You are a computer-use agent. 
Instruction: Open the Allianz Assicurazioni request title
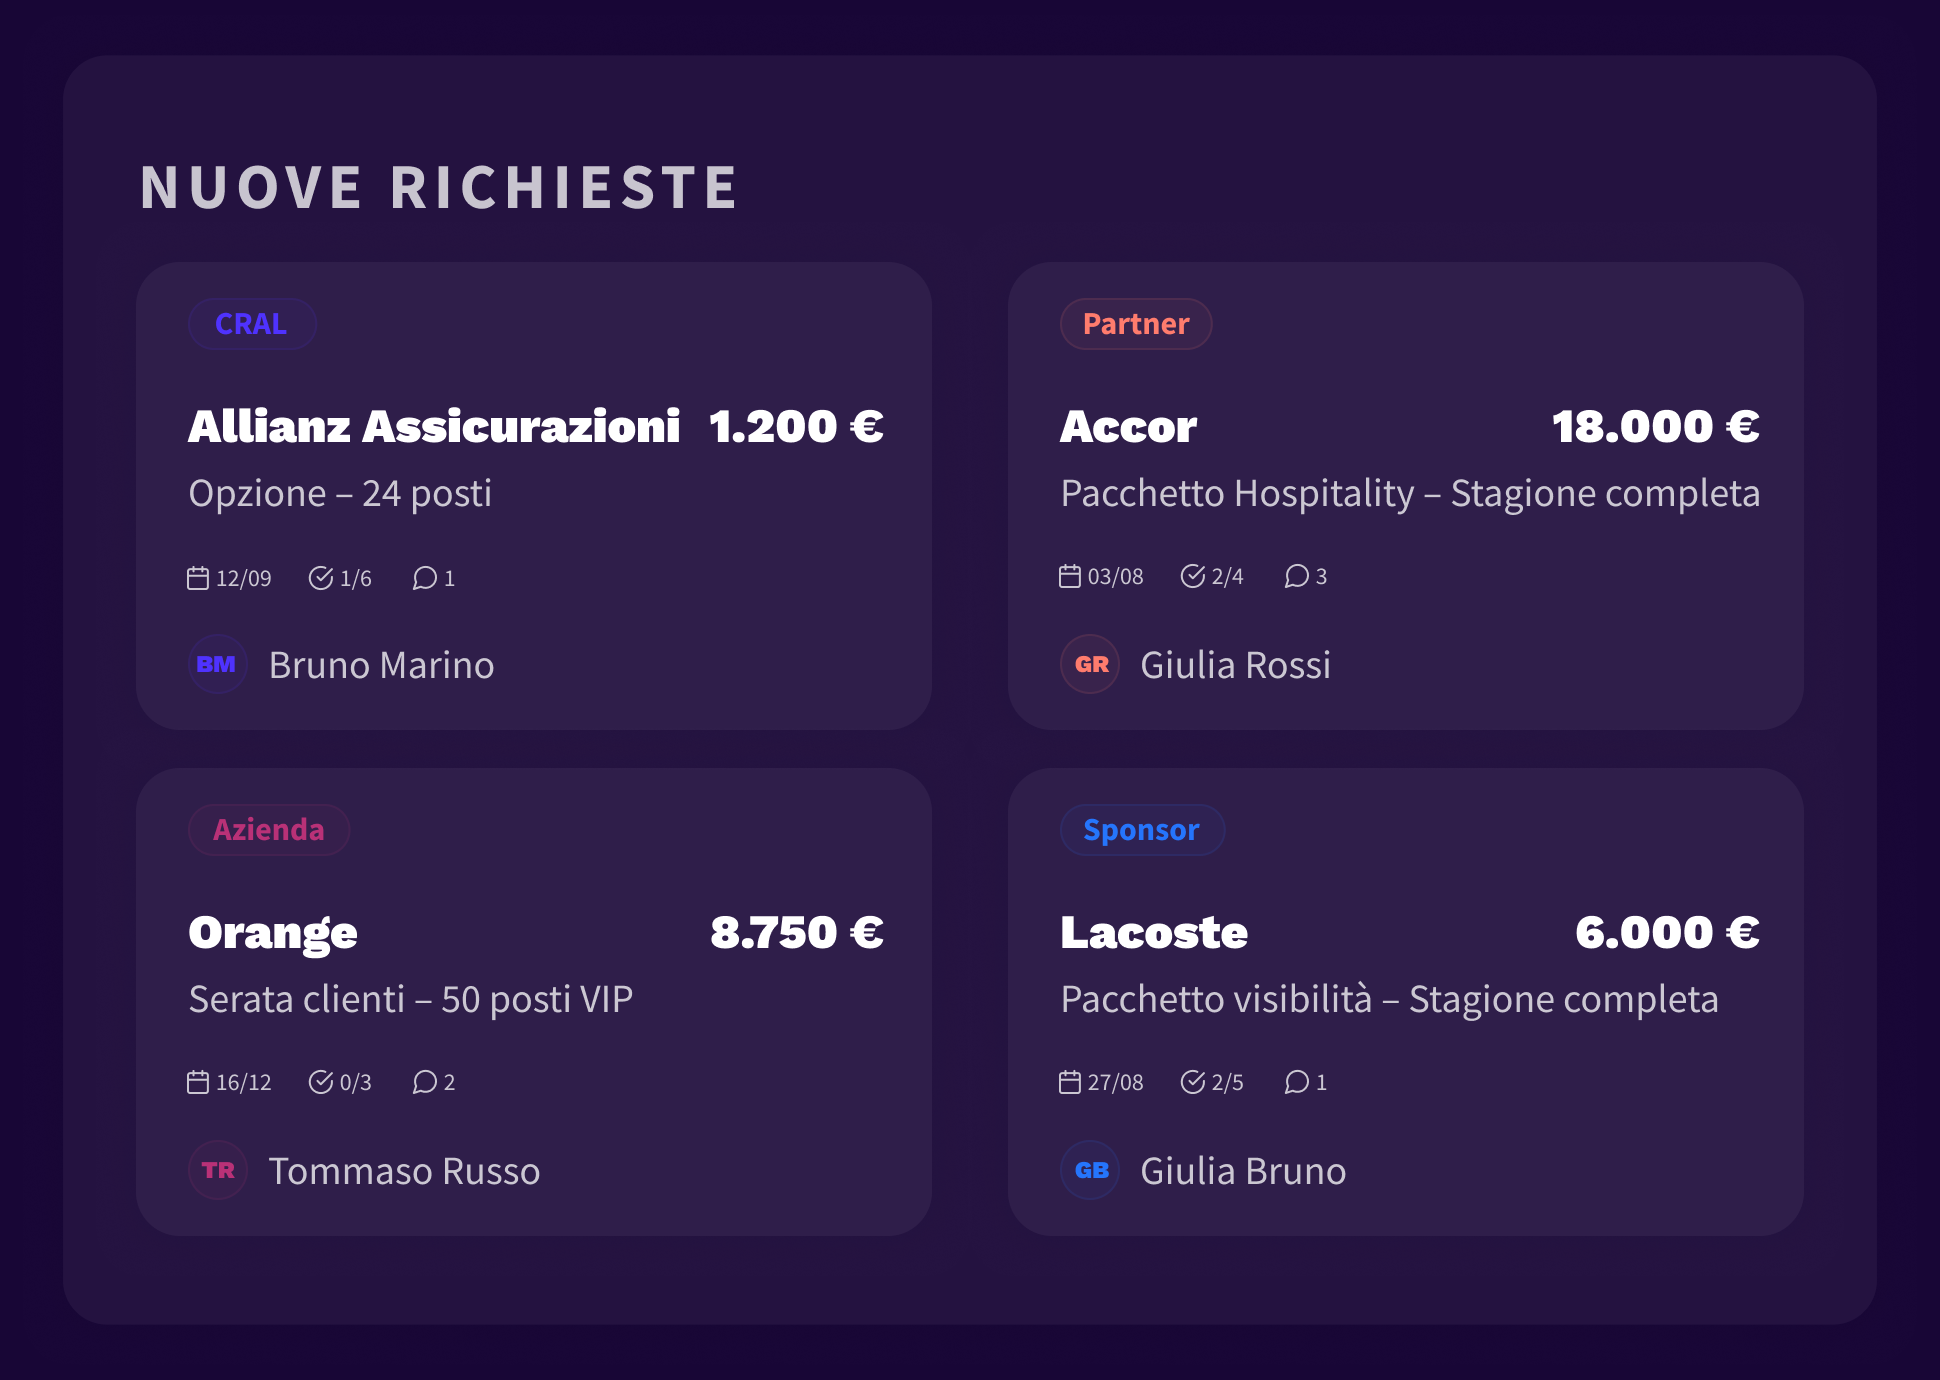point(434,427)
